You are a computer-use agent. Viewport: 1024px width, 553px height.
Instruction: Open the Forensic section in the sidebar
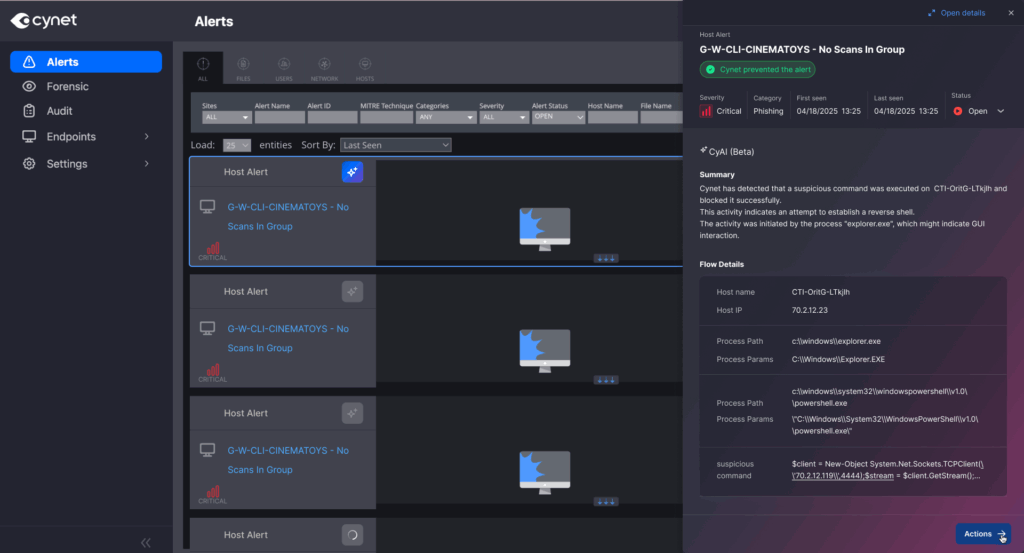[x=67, y=87]
